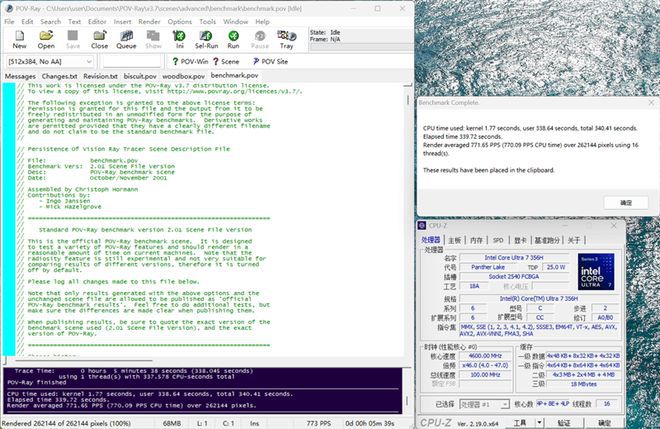This screenshot has height=429, width=660.
Task: Switch to the Revision.txt tab
Action: (x=100, y=76)
